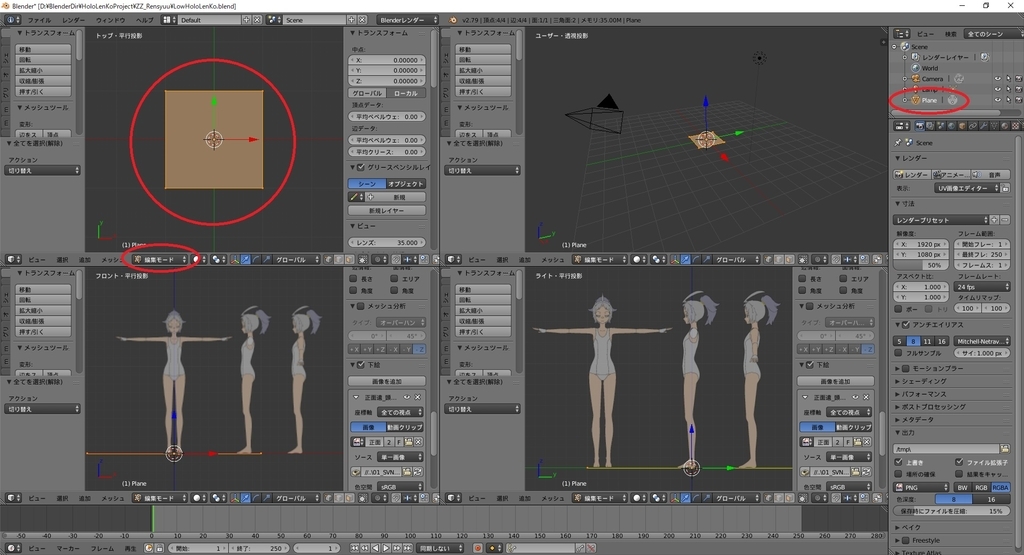Click the Camera object icon in outliner

pyautogui.click(x=916, y=78)
